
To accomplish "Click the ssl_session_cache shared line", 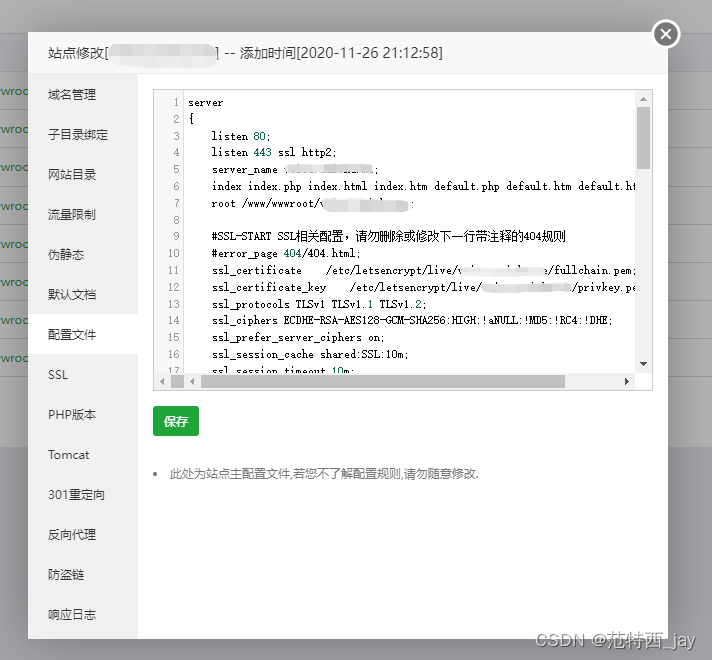I will [310, 354].
